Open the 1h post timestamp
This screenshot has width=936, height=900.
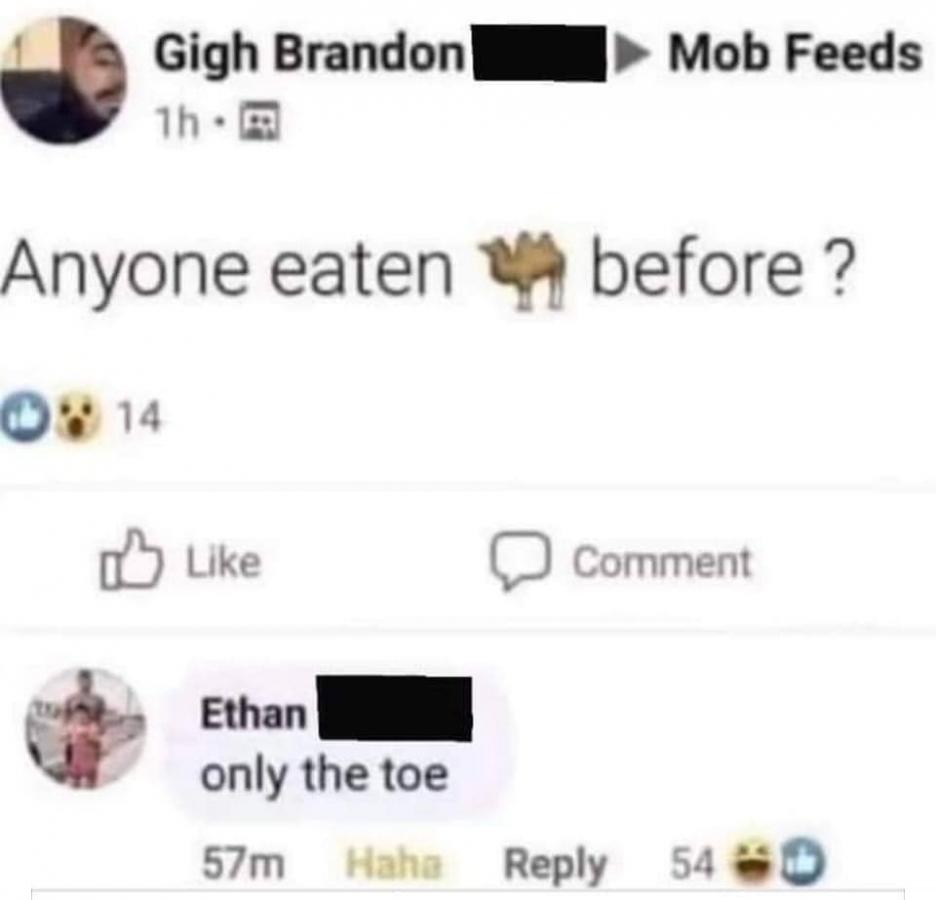click(176, 124)
